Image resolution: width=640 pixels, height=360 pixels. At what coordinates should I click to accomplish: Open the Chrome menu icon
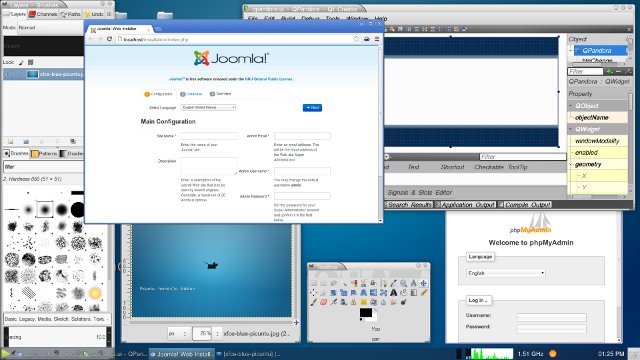(377, 39)
